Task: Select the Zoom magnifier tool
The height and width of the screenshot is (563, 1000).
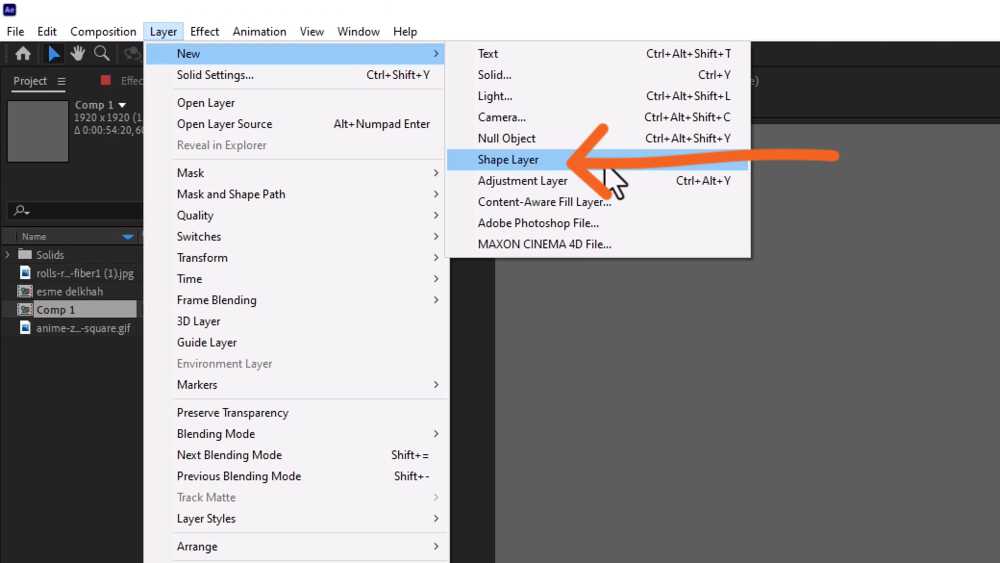Action: (x=101, y=54)
